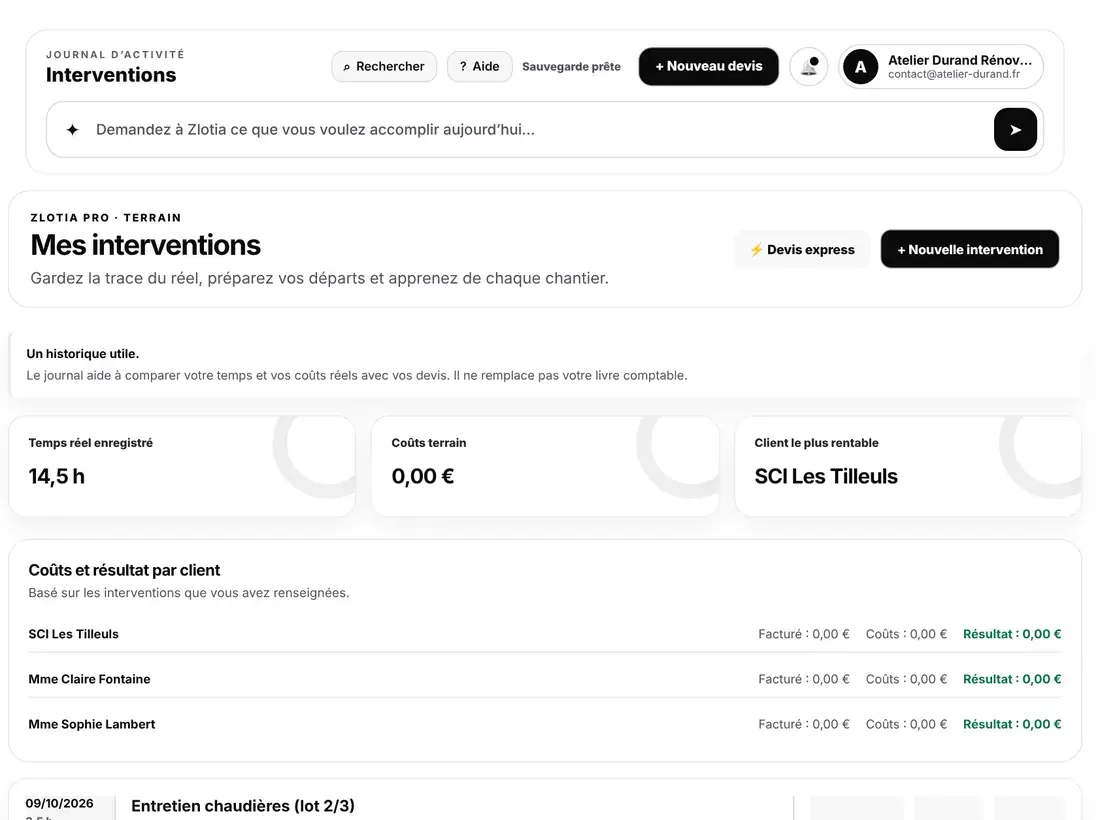Click the magnifier icon in Rechercher
The width and height of the screenshot is (1100, 820).
(x=347, y=67)
